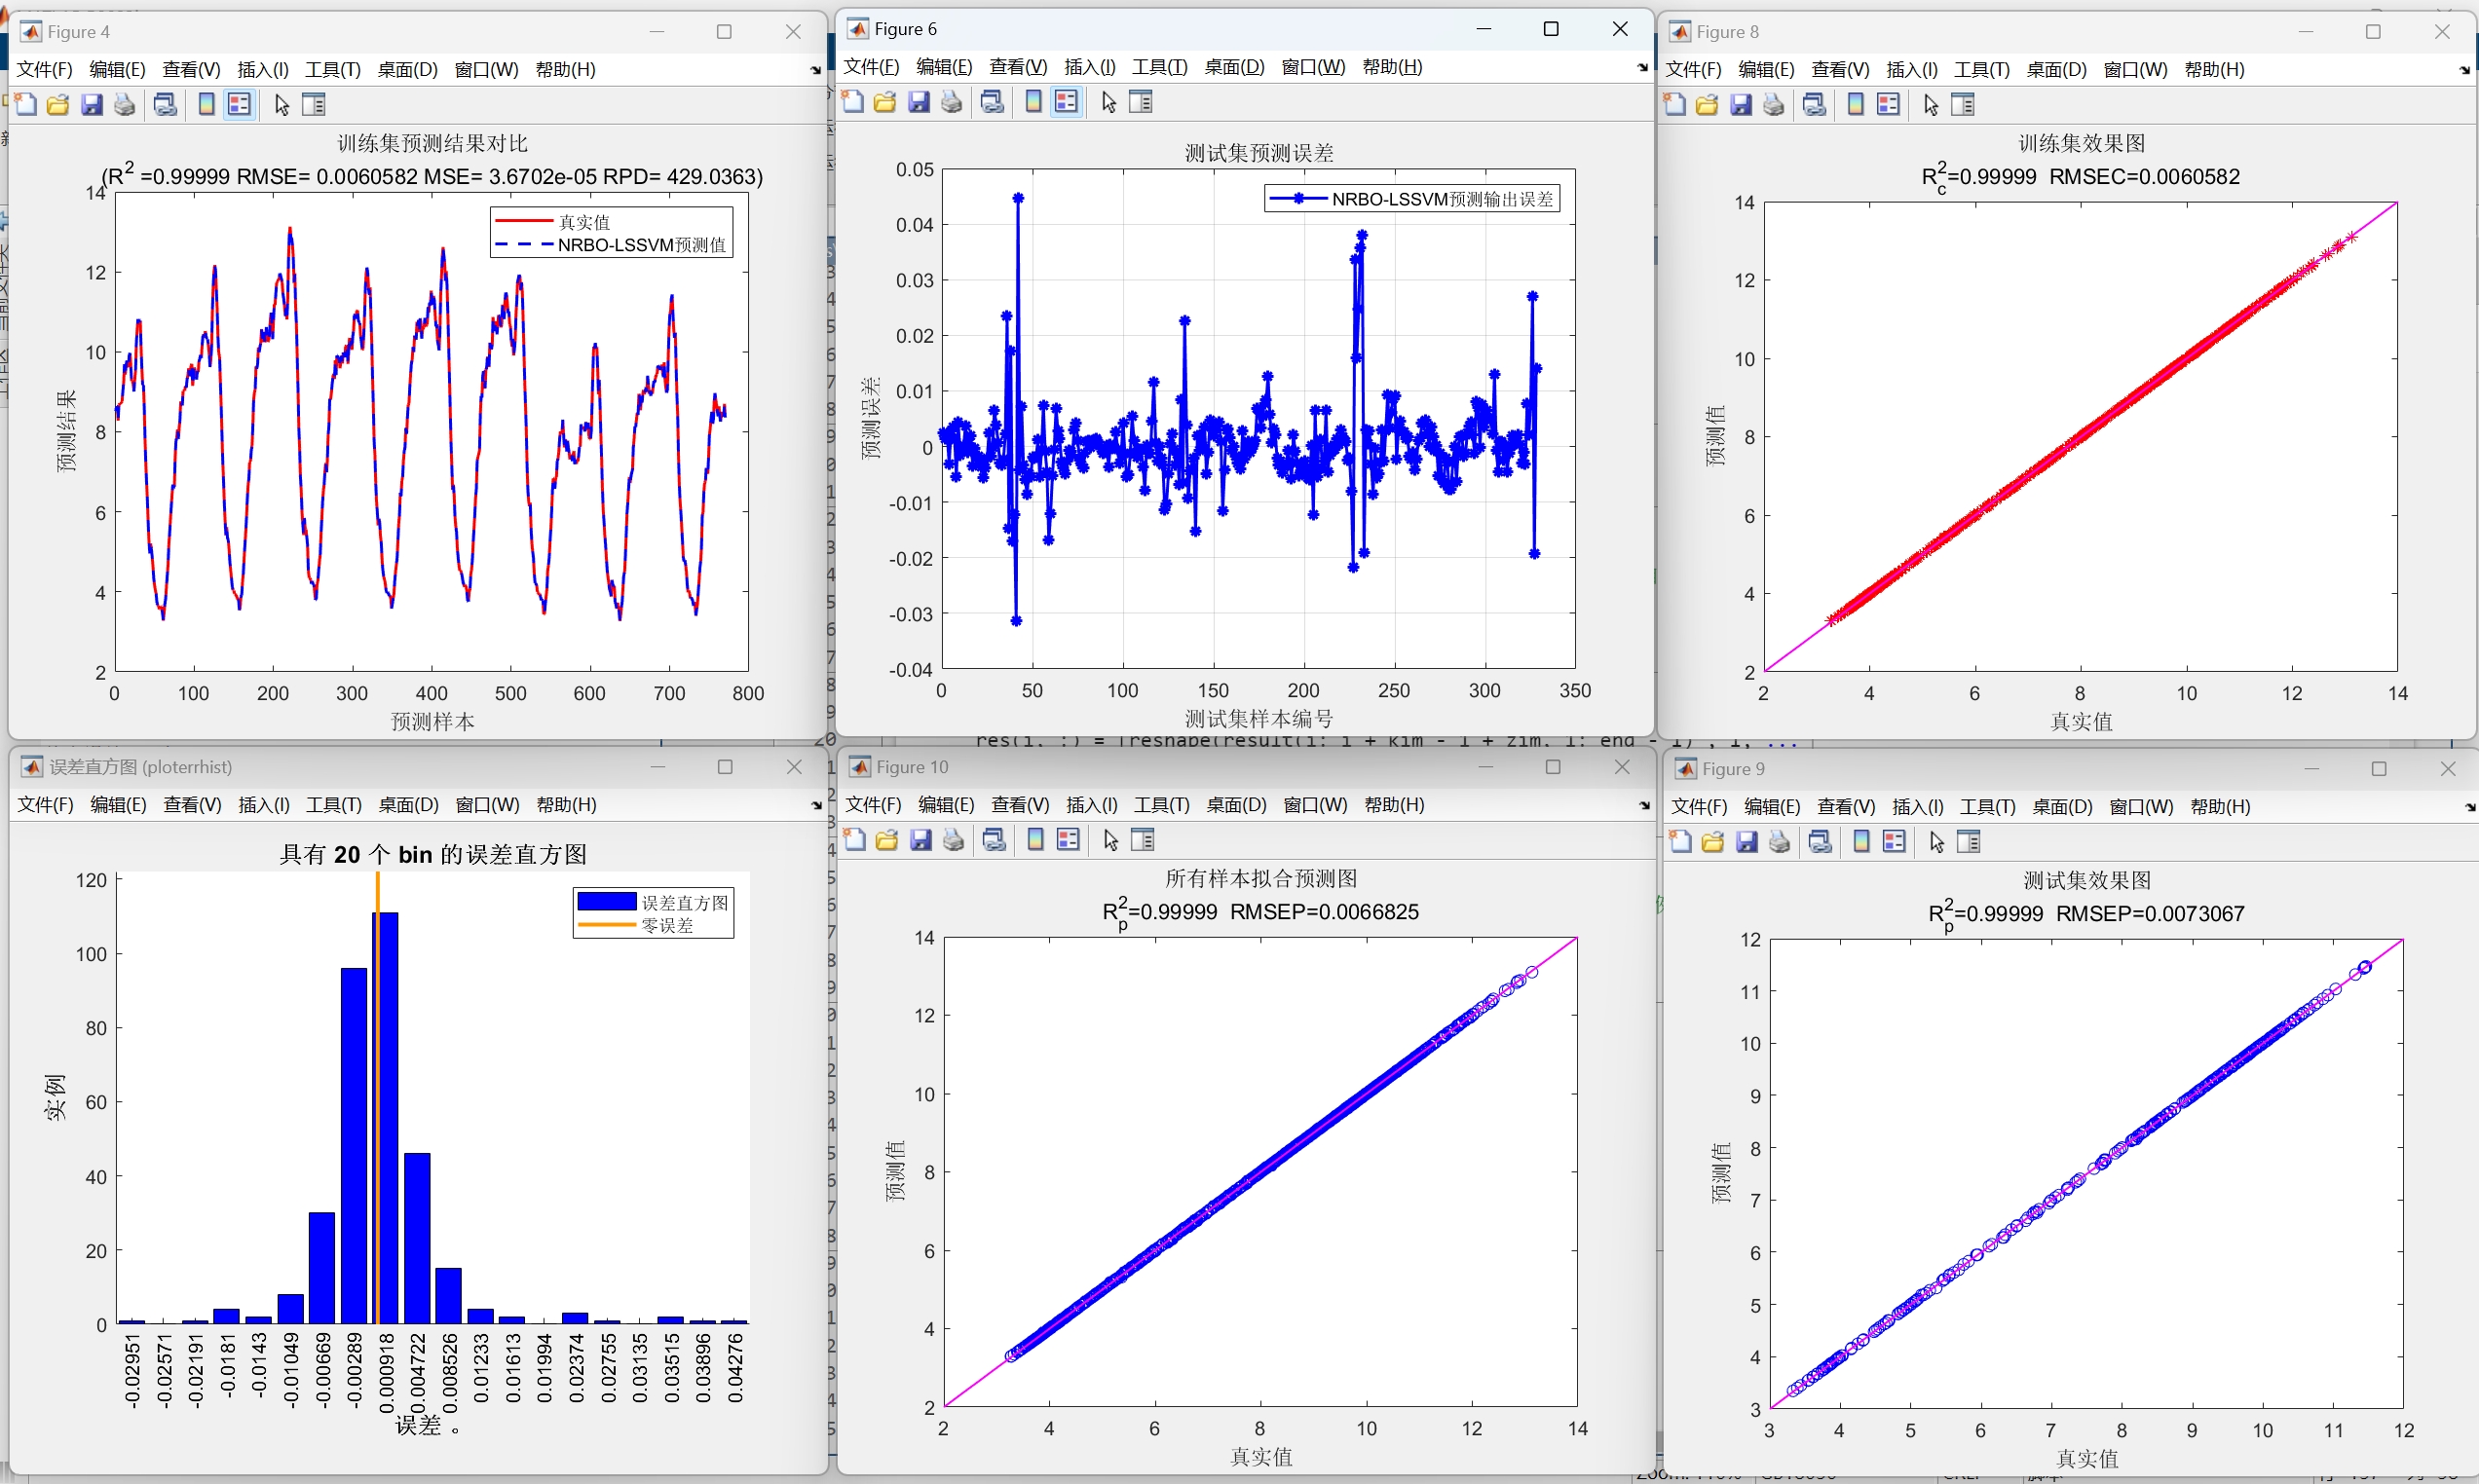Click Open File icon in Figure 6 toolbar

(x=885, y=102)
